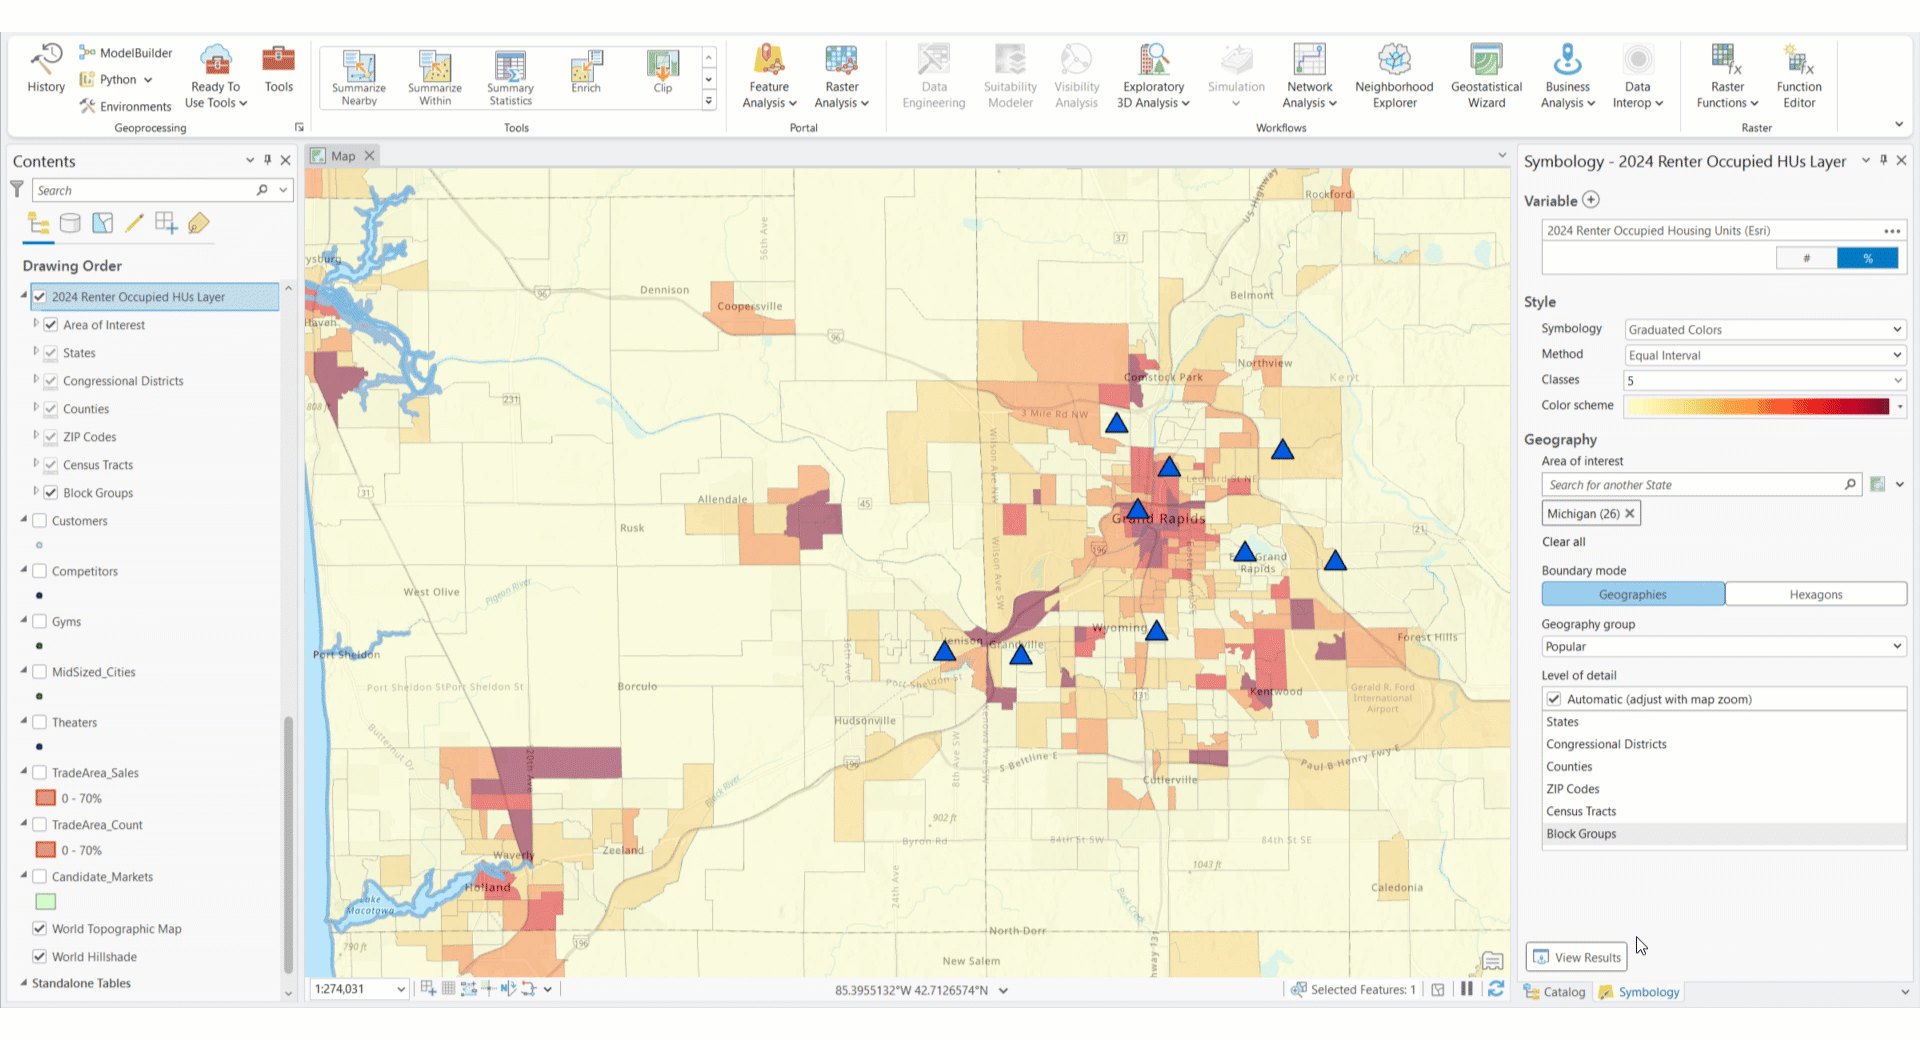
Task: Switch to the Catalog tab
Action: [x=1555, y=992]
